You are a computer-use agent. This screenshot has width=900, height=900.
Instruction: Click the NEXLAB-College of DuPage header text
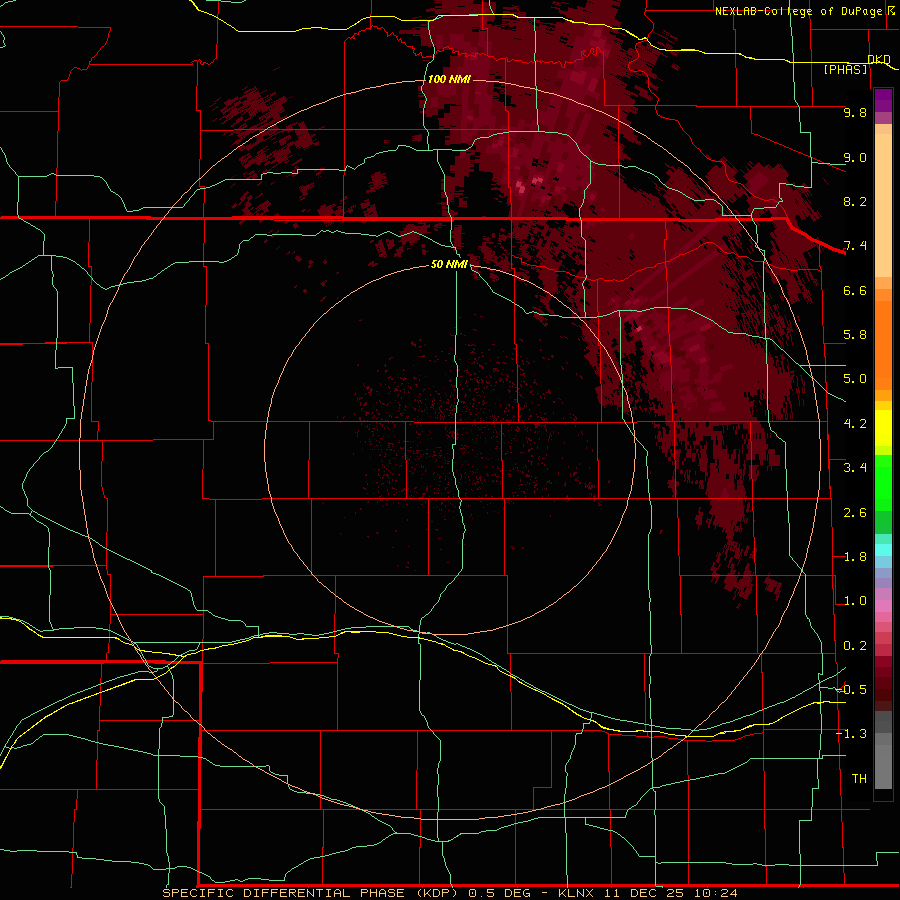[x=798, y=11]
